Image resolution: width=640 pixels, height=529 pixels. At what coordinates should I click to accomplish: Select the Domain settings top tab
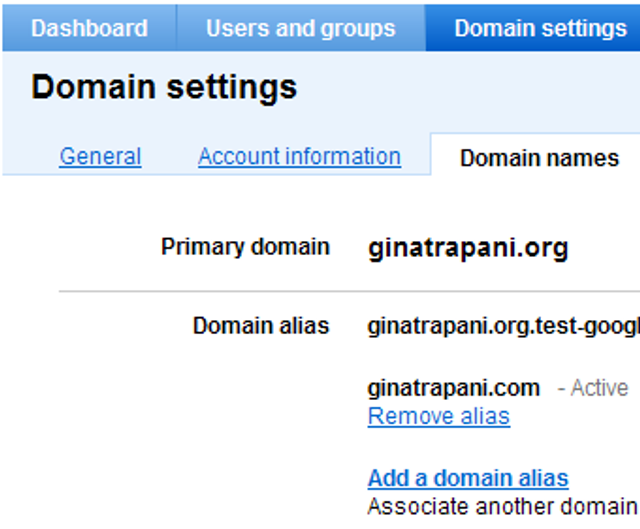(x=533, y=28)
